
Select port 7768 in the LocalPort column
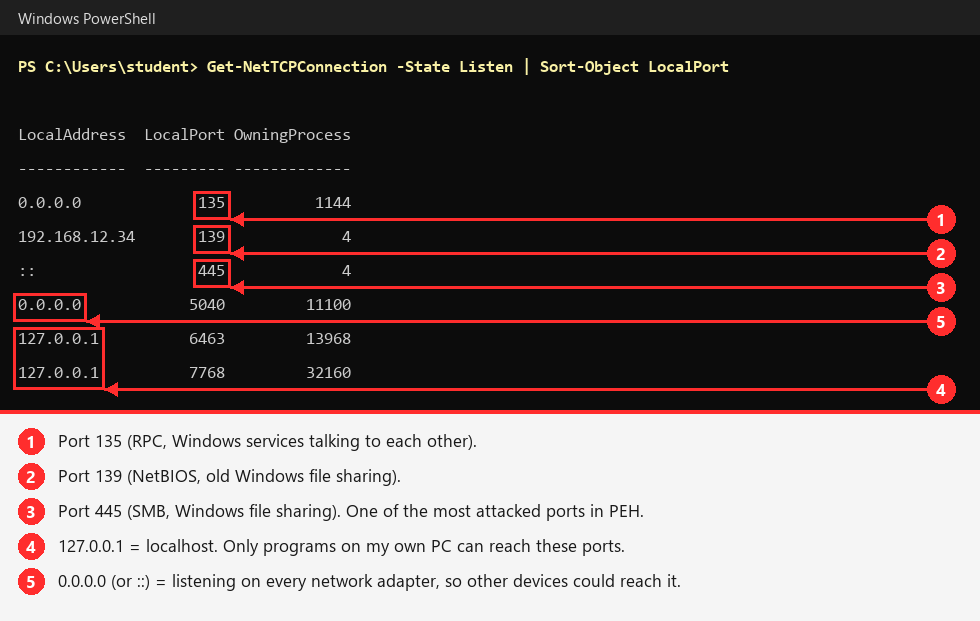tap(207, 373)
